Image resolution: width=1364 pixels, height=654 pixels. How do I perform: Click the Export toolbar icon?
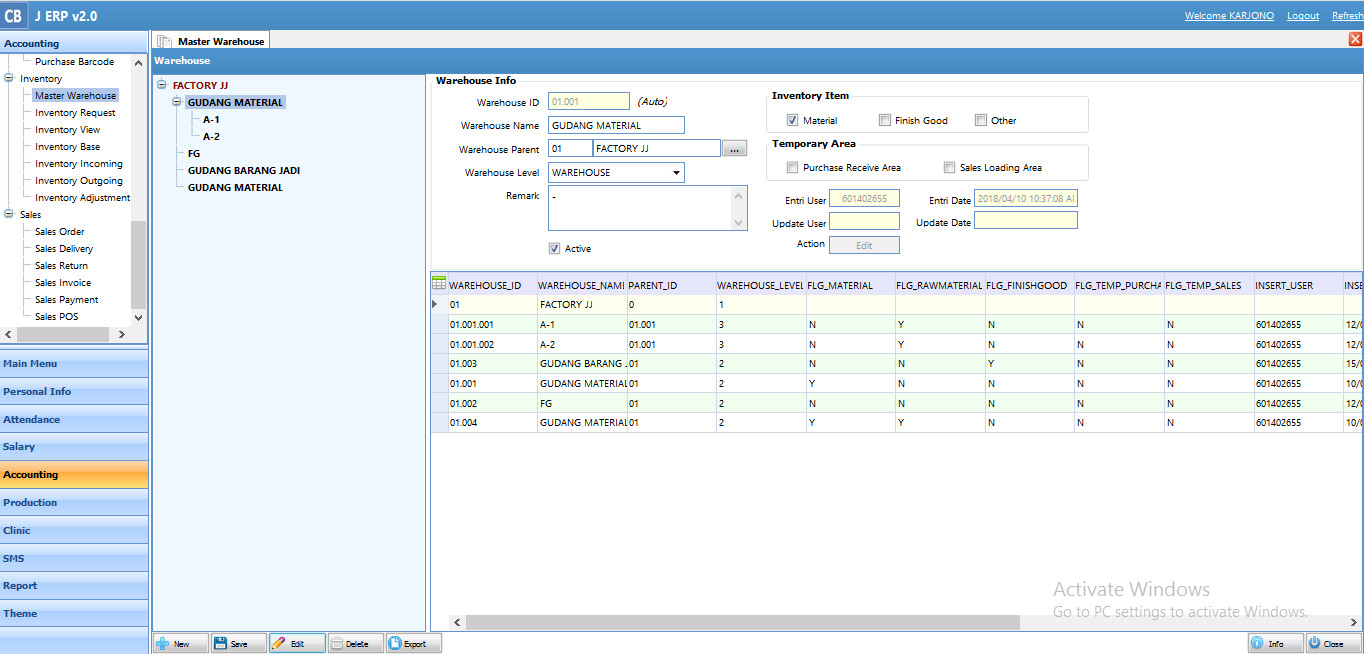395,644
